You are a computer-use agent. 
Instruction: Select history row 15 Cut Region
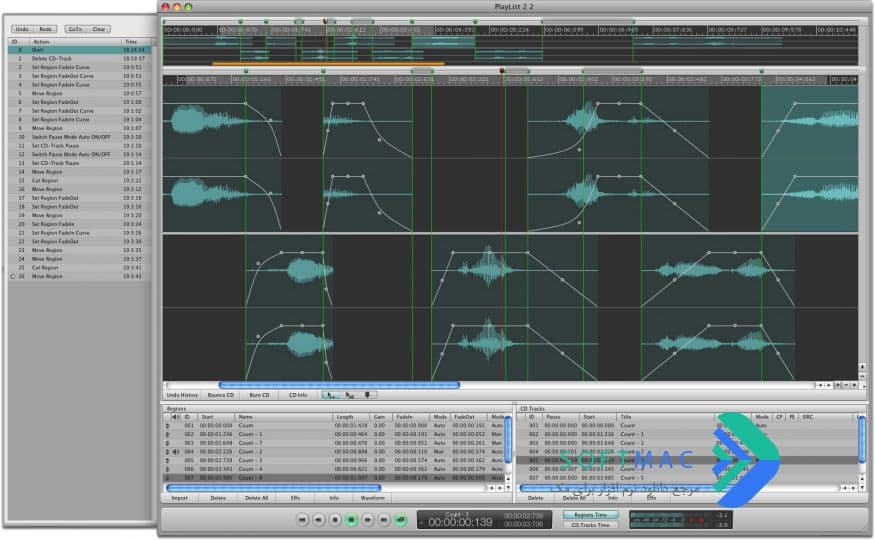pos(79,180)
